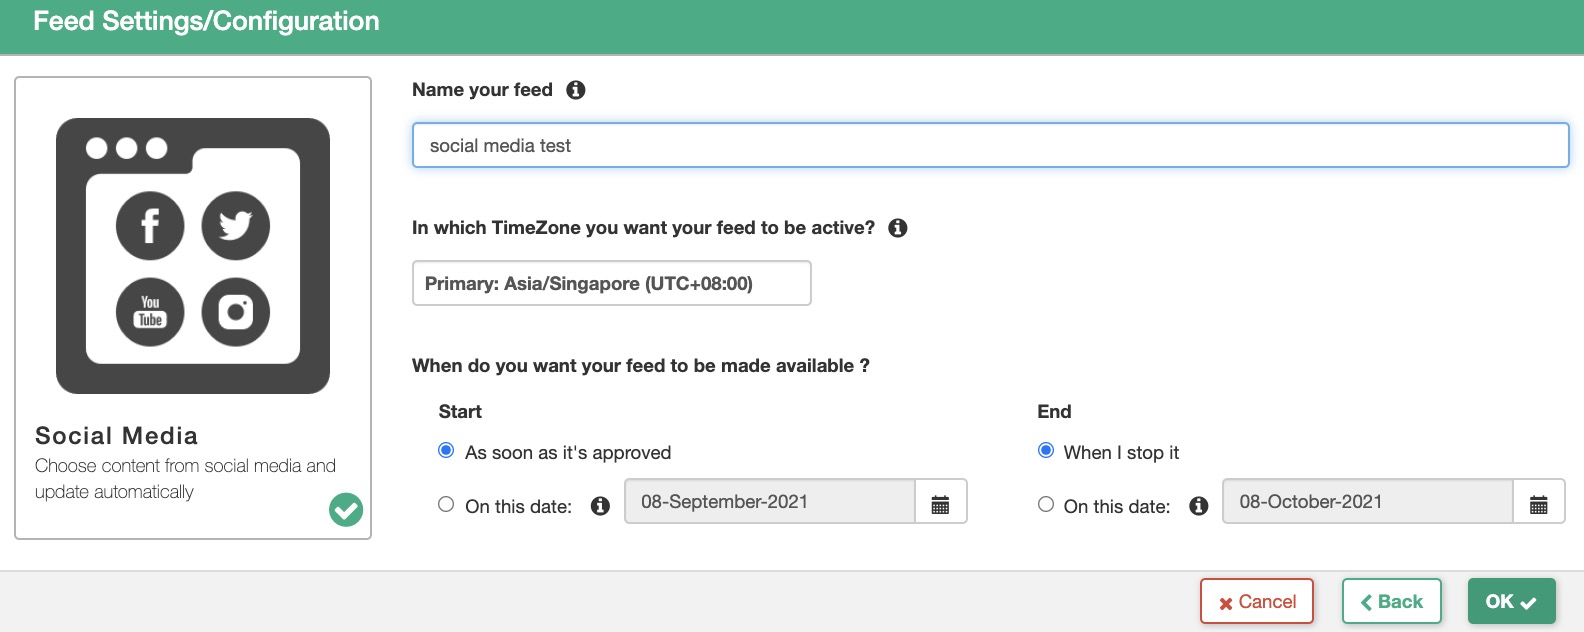Screen dimensions: 1584x632
Task: Click 'Choose content from social media' description text
Action: click(185, 479)
